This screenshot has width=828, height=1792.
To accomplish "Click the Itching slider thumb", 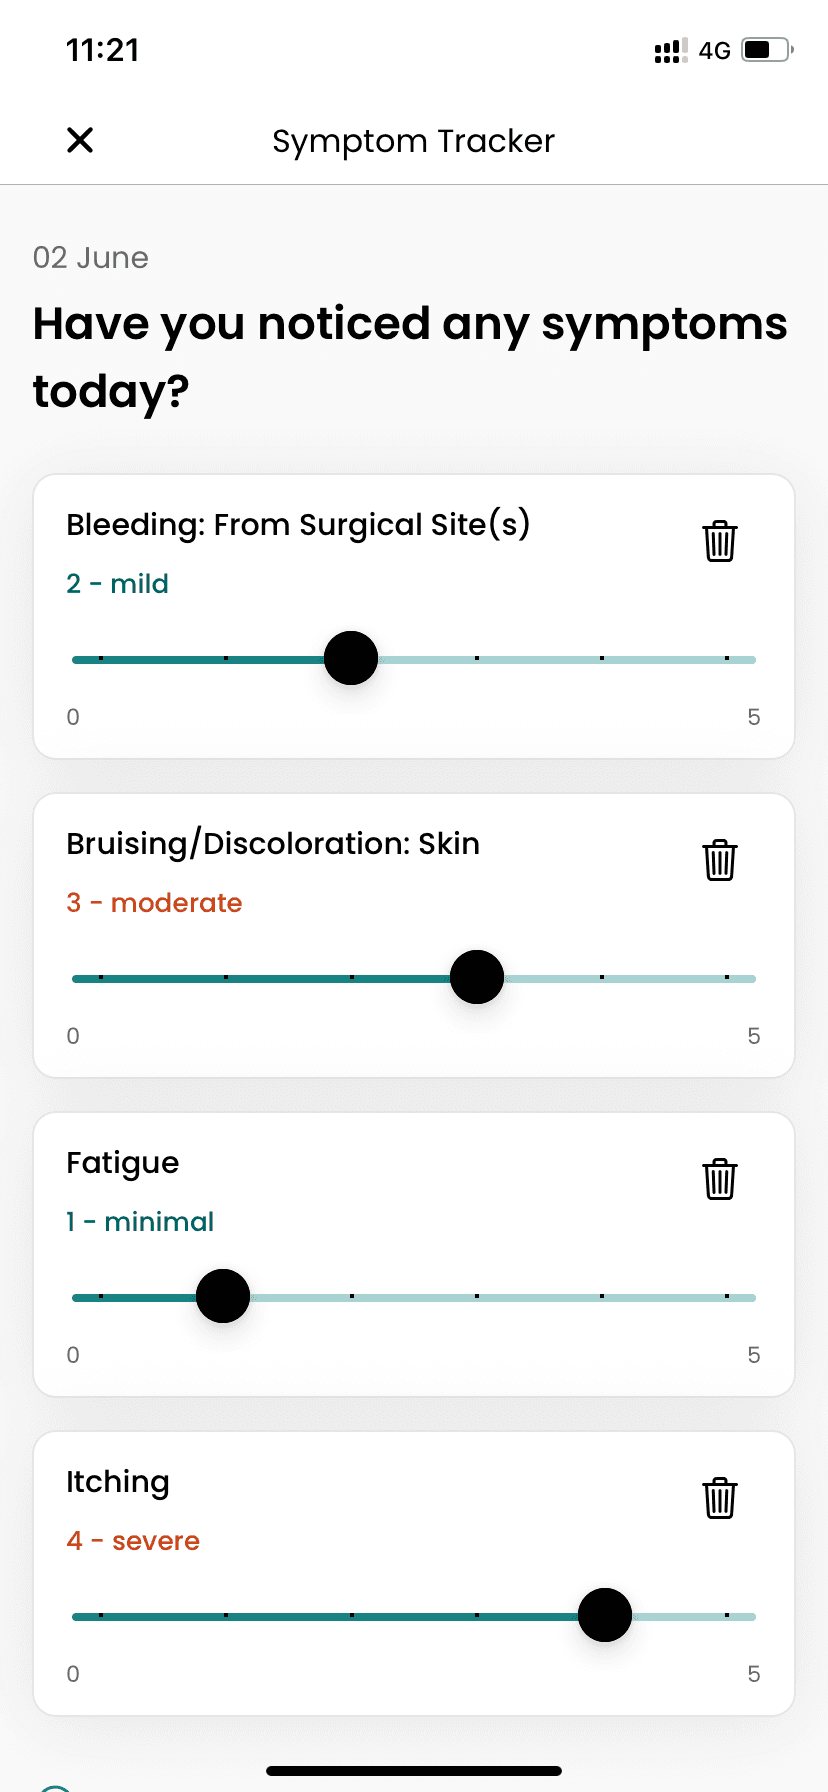I will (x=605, y=1615).
